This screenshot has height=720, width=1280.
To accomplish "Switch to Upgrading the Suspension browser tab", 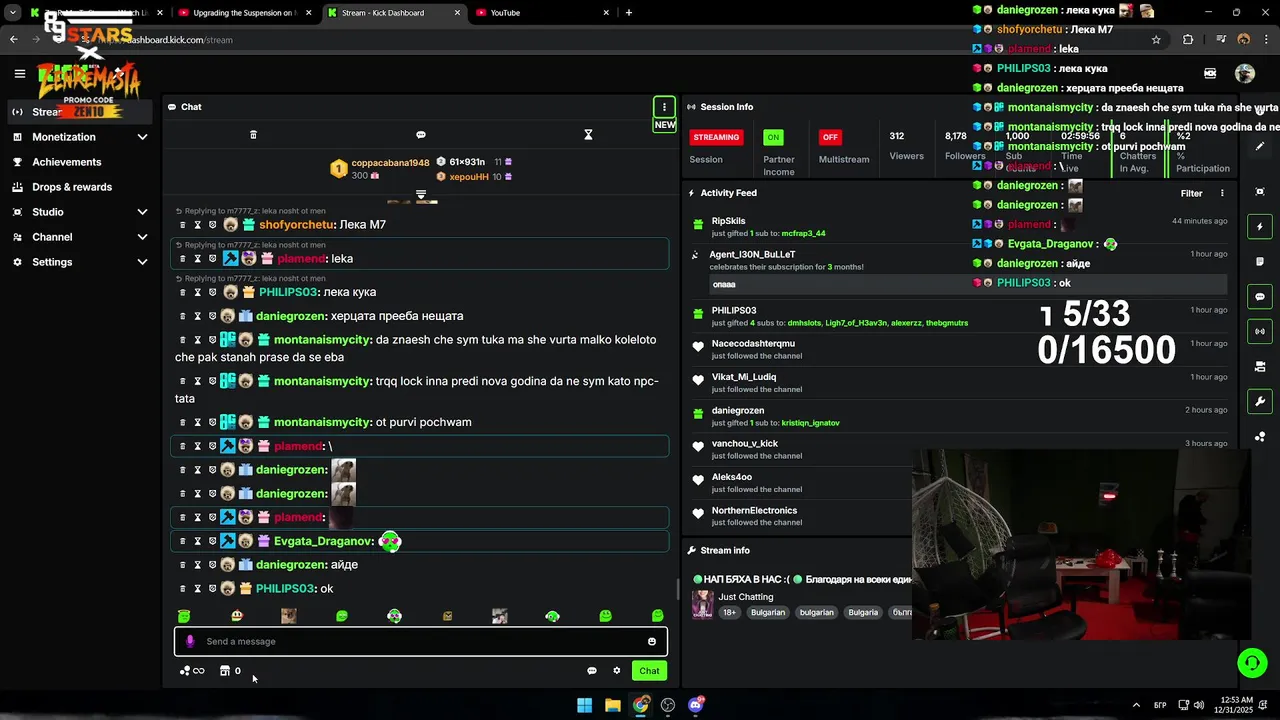I will click(x=245, y=13).
